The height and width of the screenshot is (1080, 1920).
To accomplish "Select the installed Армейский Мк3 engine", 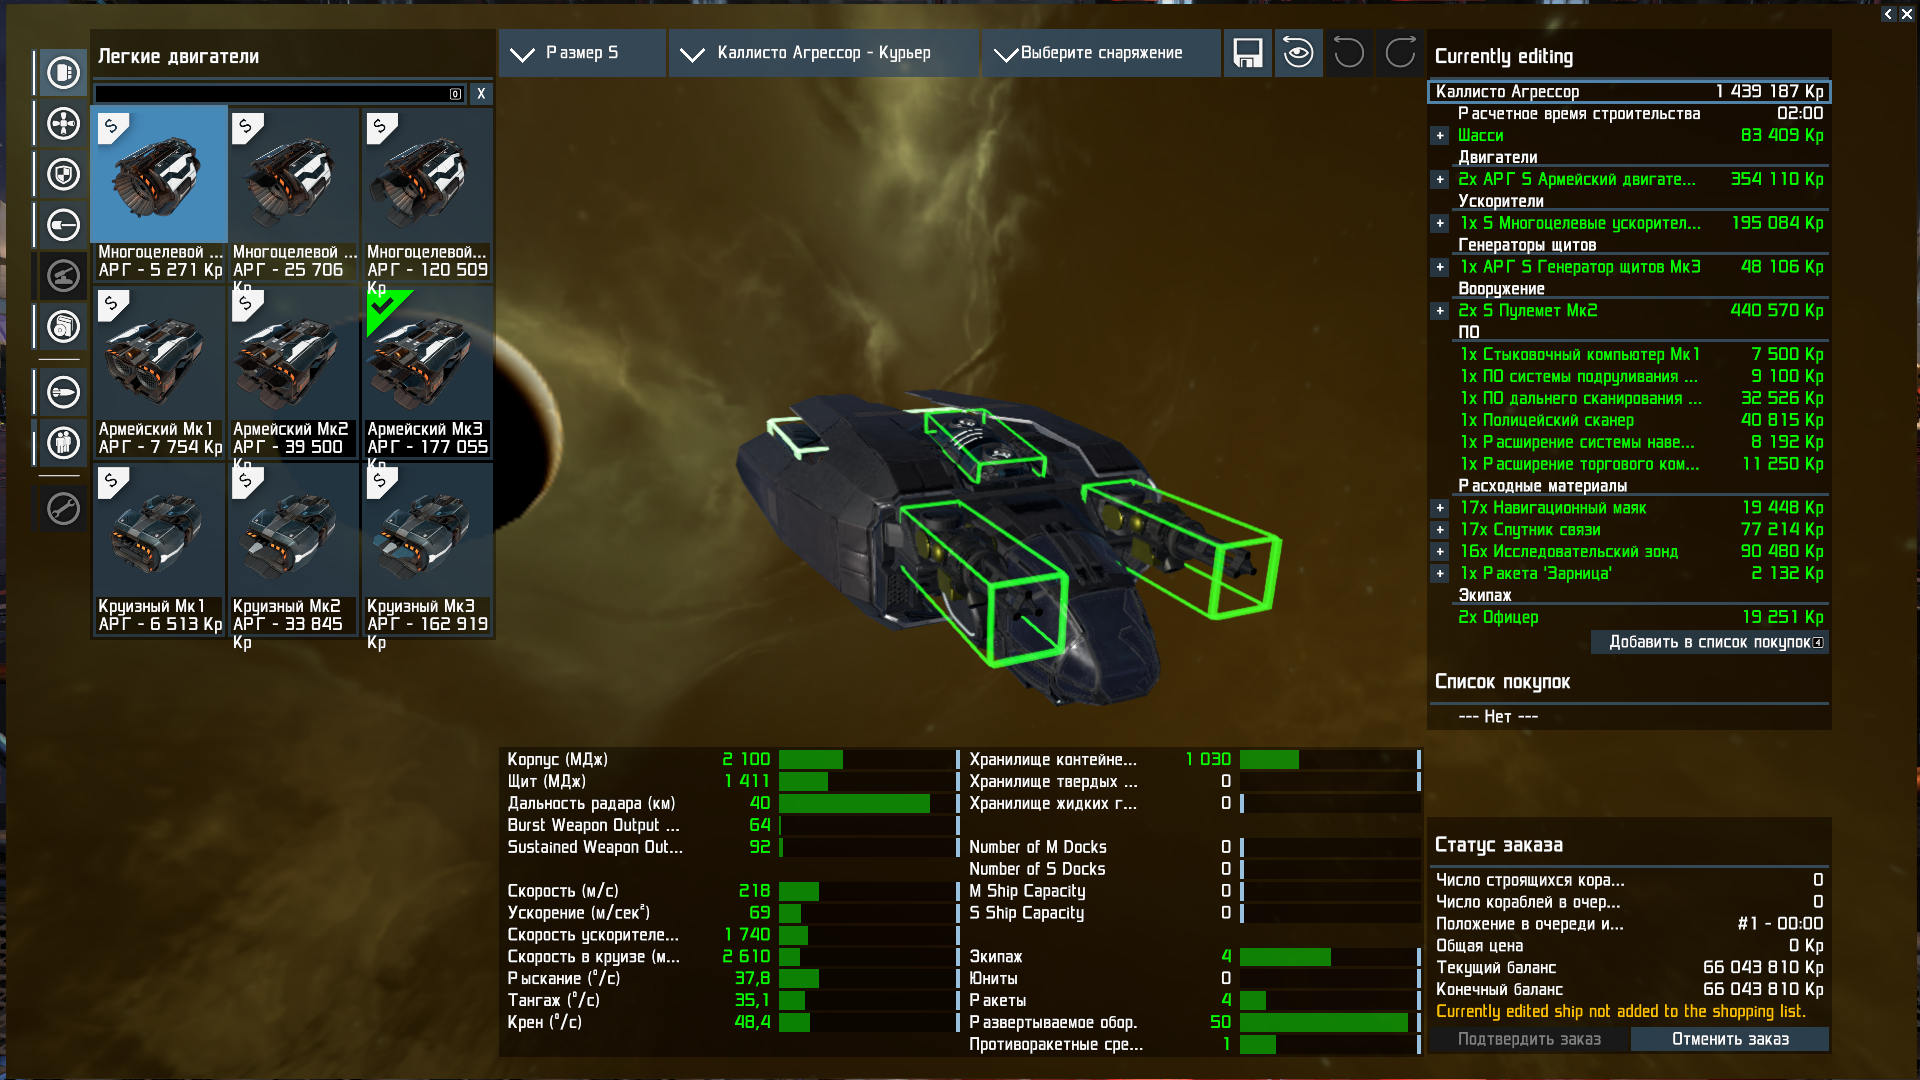I will (427, 371).
